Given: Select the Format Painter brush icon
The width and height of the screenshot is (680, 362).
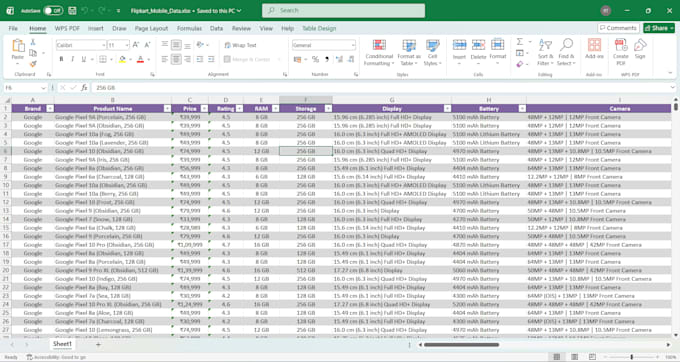Looking at the screenshot, I should click(x=33, y=64).
